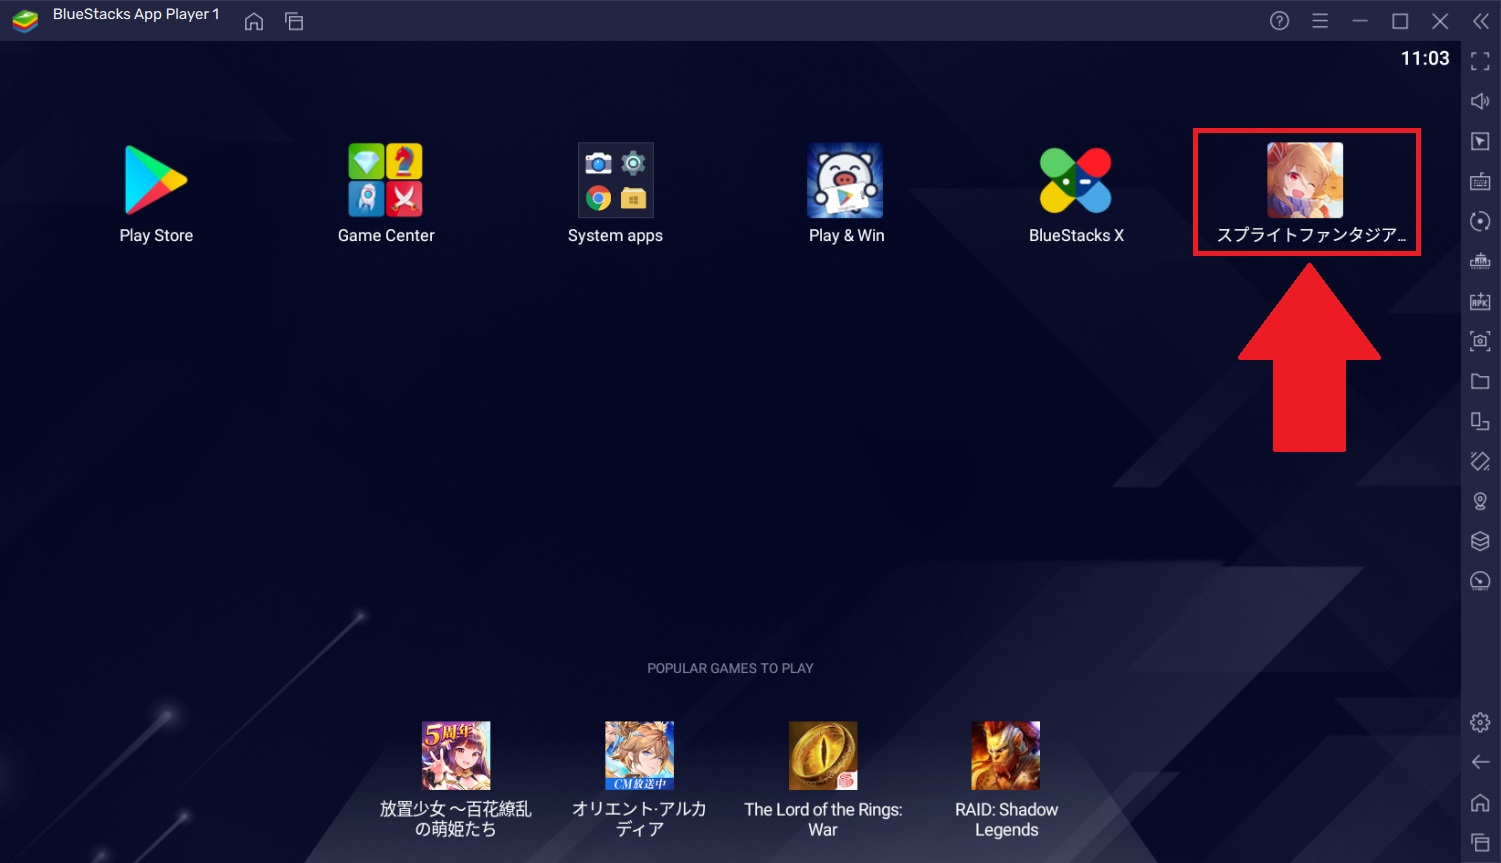1501x863 pixels.
Task: Click the 11:03 clock text
Action: click(x=1425, y=58)
